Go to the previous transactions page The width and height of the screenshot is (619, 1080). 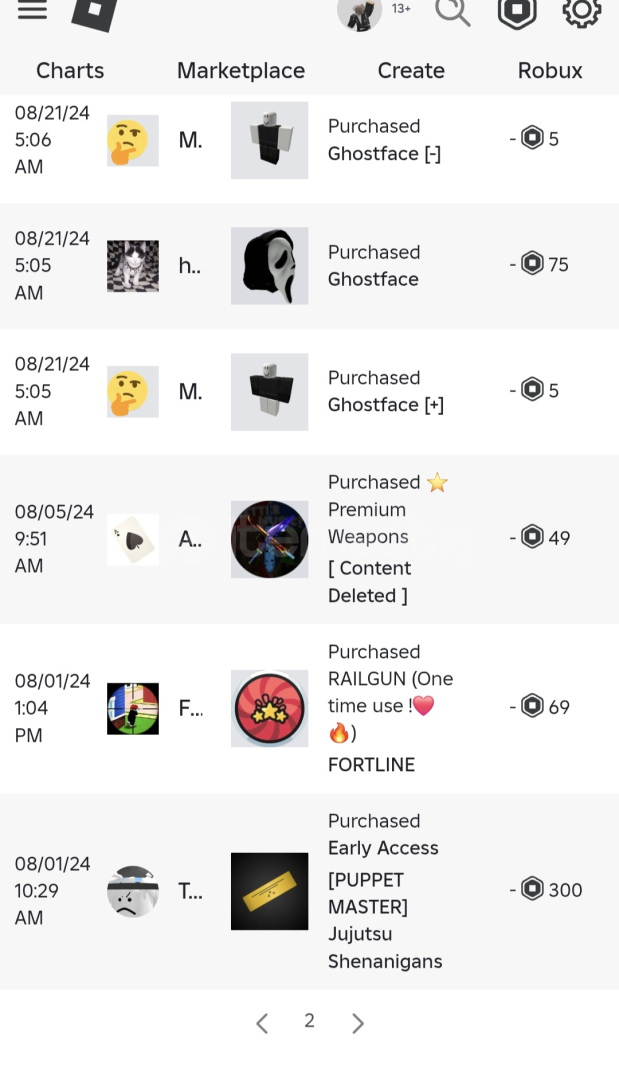click(262, 1023)
